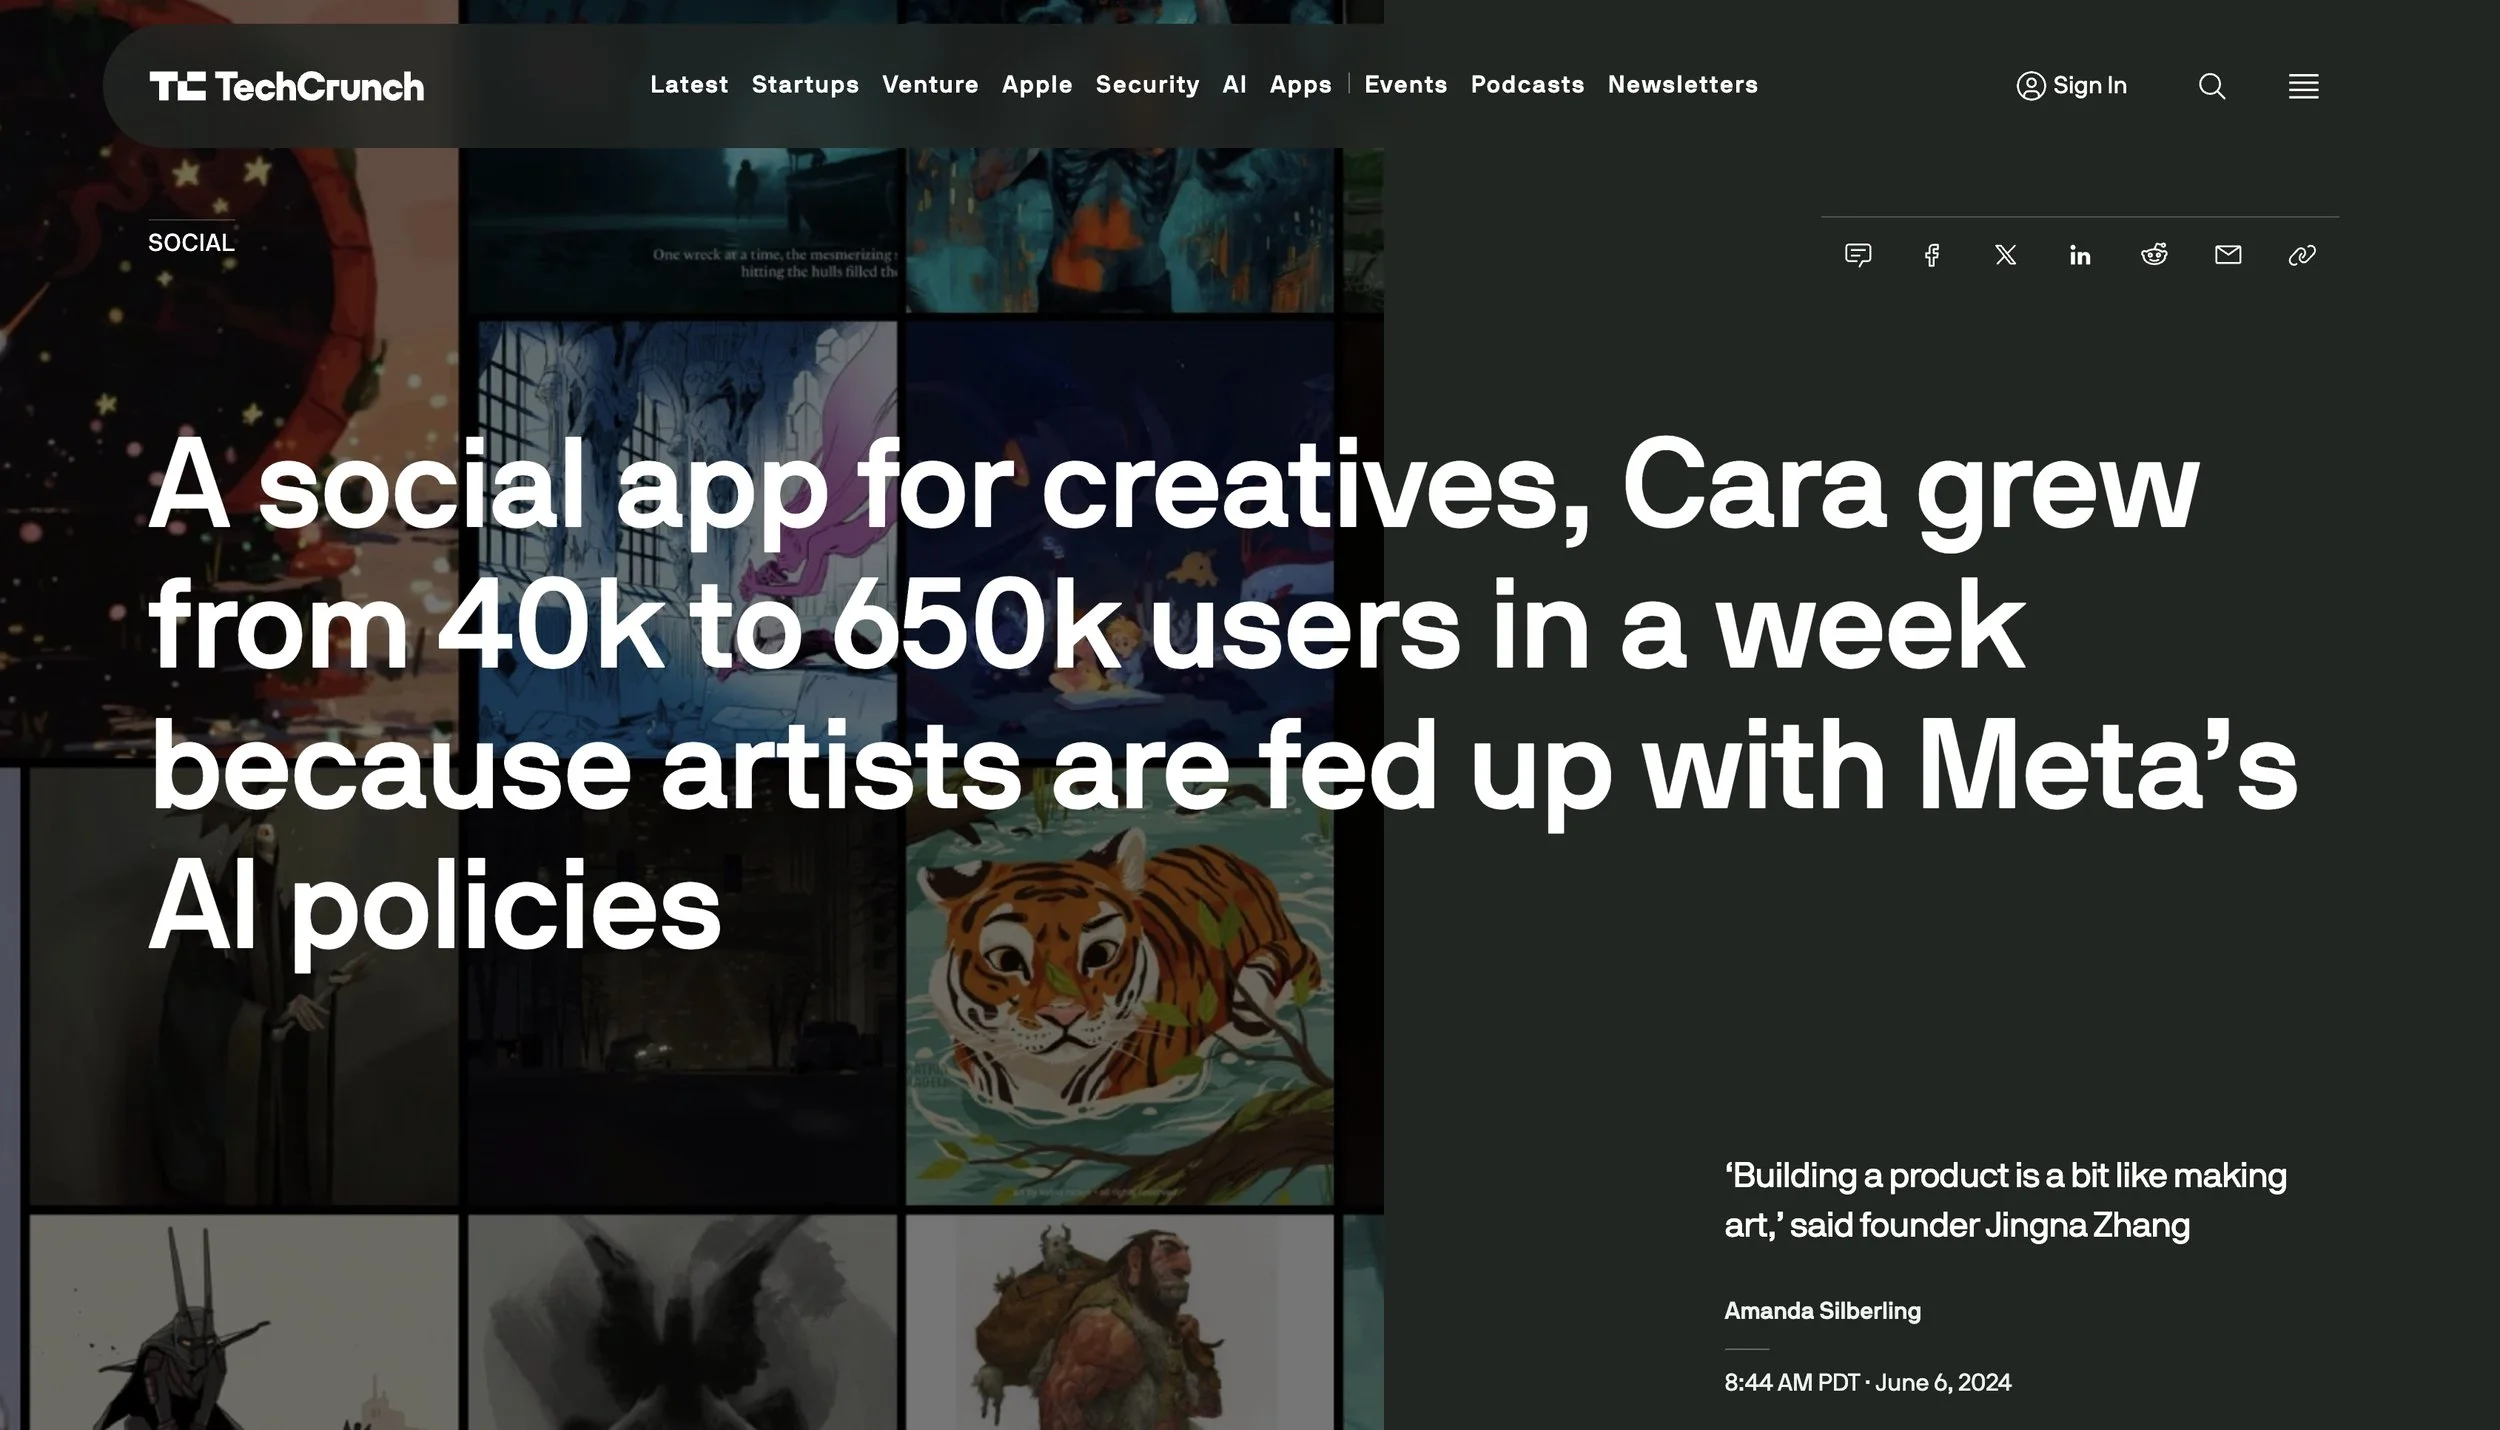Go to Startups section

[x=805, y=85]
